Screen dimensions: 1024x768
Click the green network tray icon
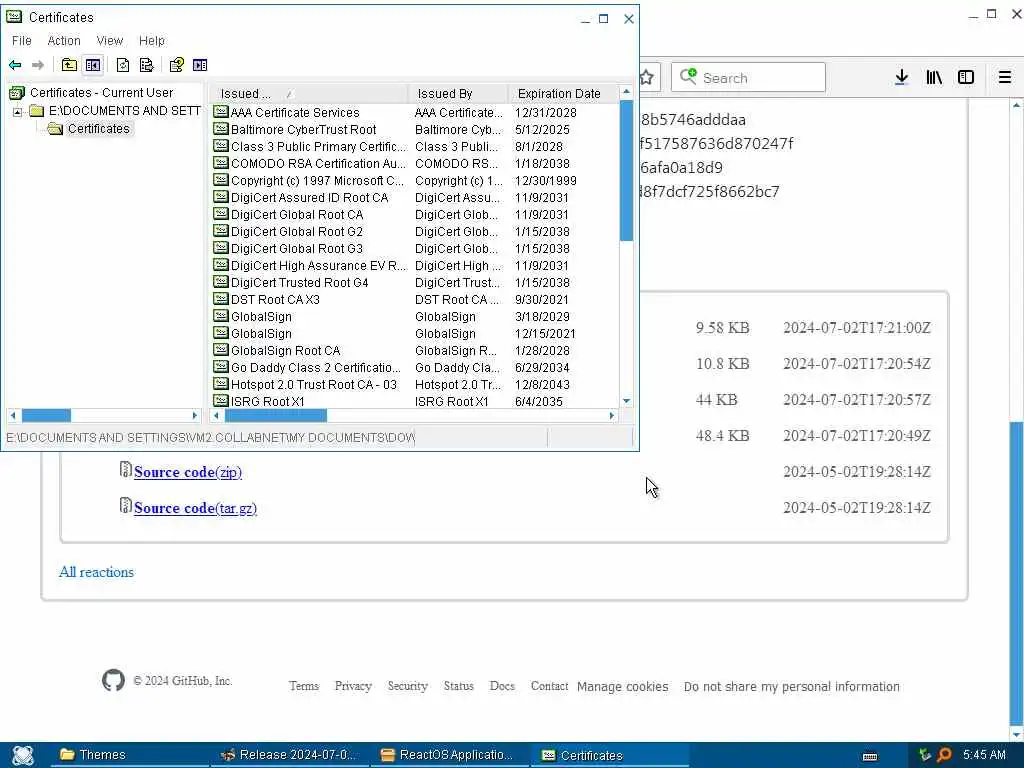click(925, 755)
